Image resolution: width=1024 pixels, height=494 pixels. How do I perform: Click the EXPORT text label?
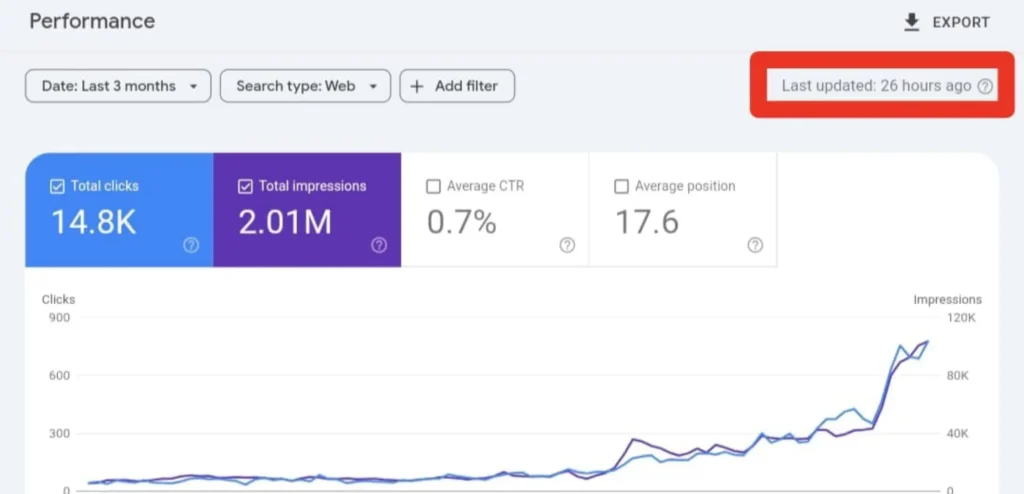tap(960, 22)
